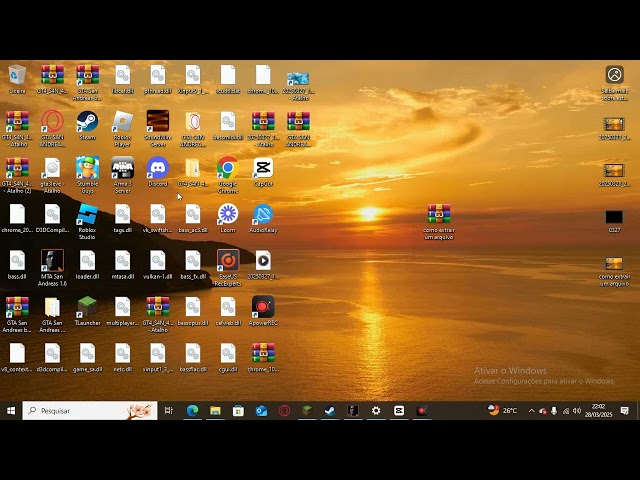
Task: Click the microphone tray icon
Action: click(x=554, y=411)
